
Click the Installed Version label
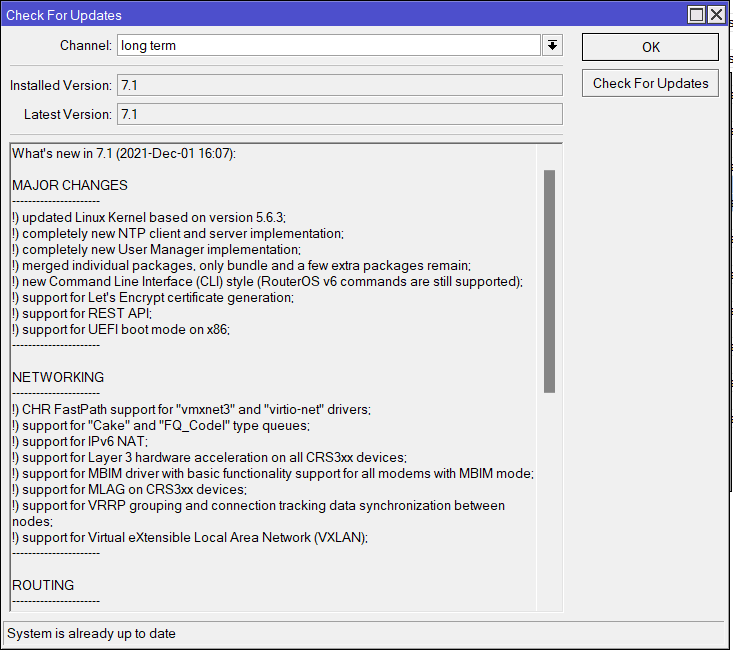pyautogui.click(x=61, y=85)
